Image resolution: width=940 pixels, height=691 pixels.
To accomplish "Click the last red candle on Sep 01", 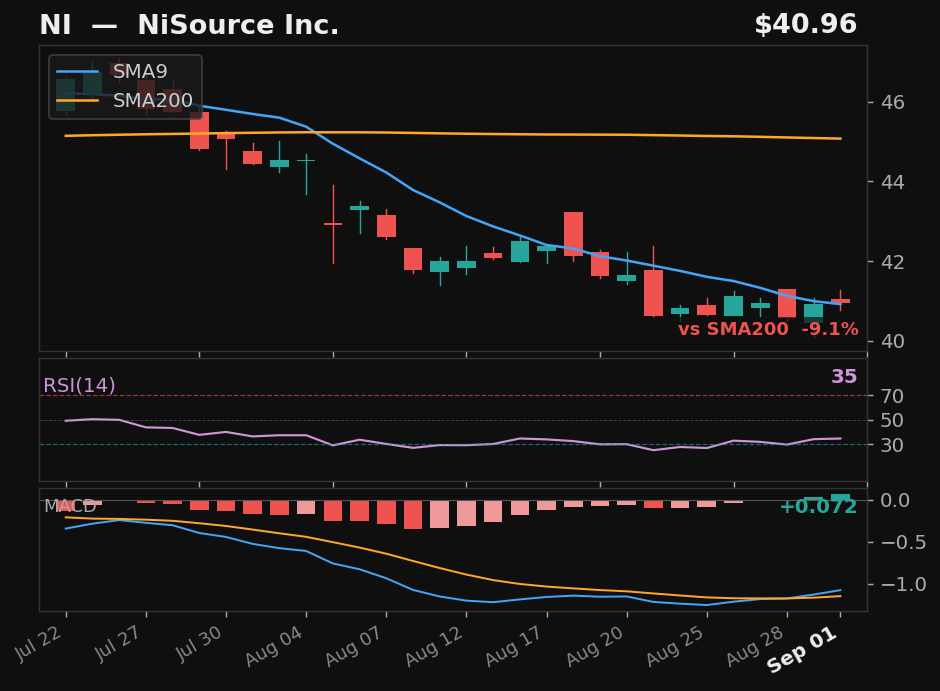I will 840,301.
